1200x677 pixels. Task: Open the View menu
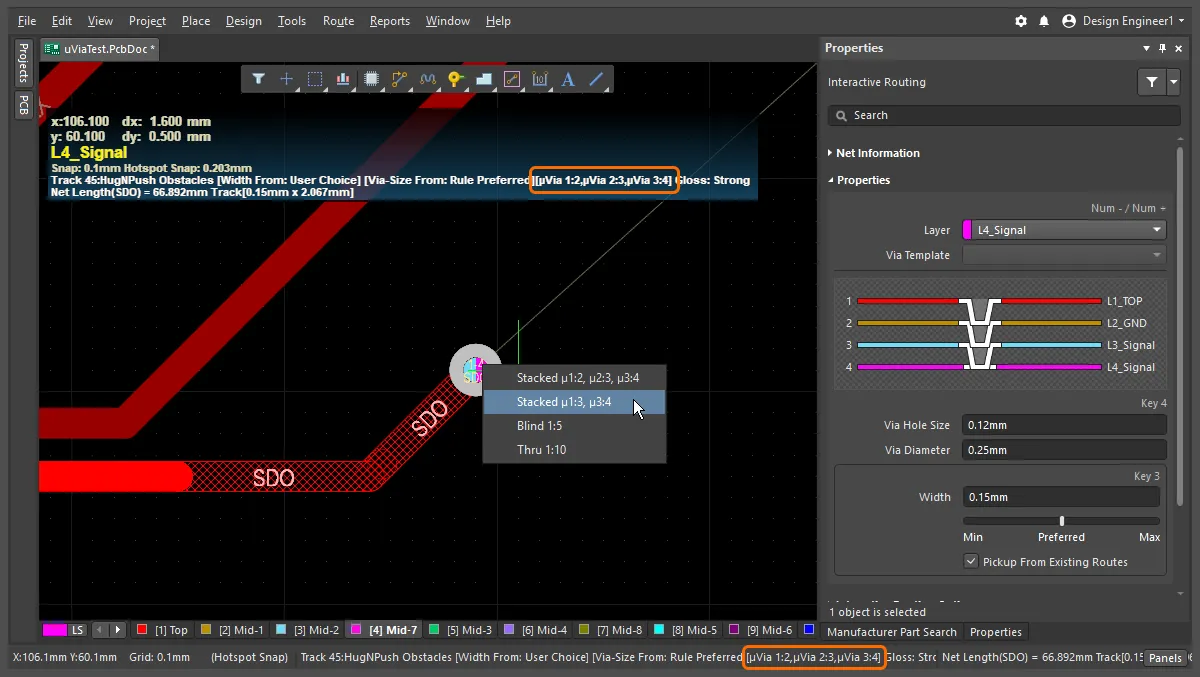(100, 21)
